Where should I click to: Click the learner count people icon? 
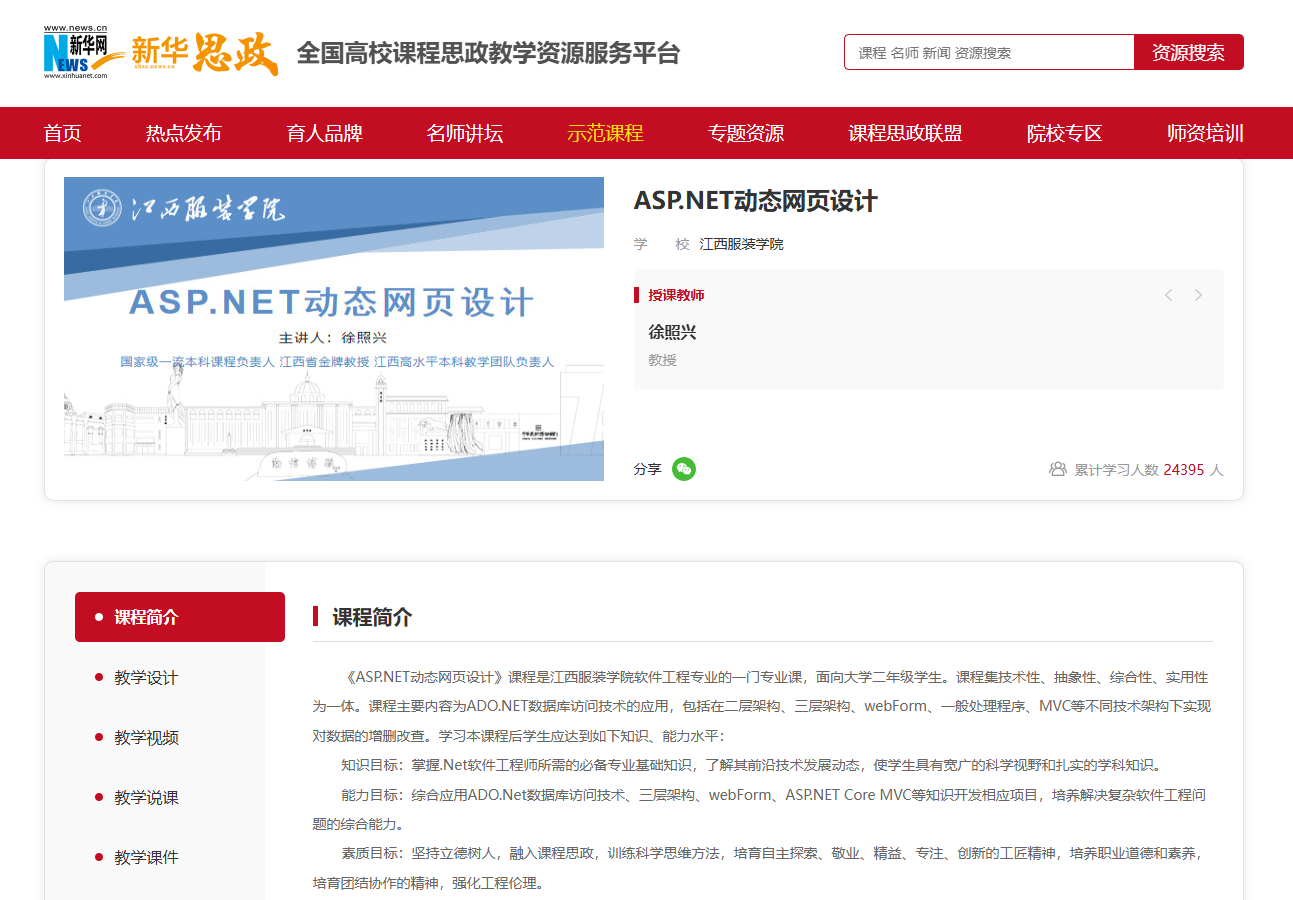click(1057, 469)
